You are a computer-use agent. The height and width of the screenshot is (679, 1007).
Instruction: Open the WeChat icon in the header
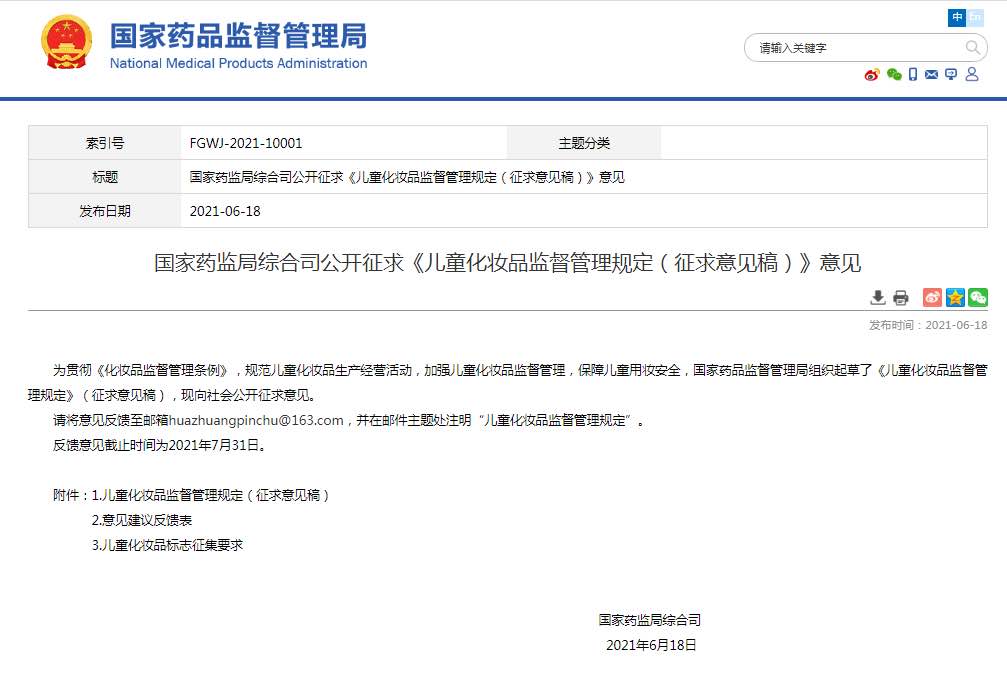[x=894, y=74]
